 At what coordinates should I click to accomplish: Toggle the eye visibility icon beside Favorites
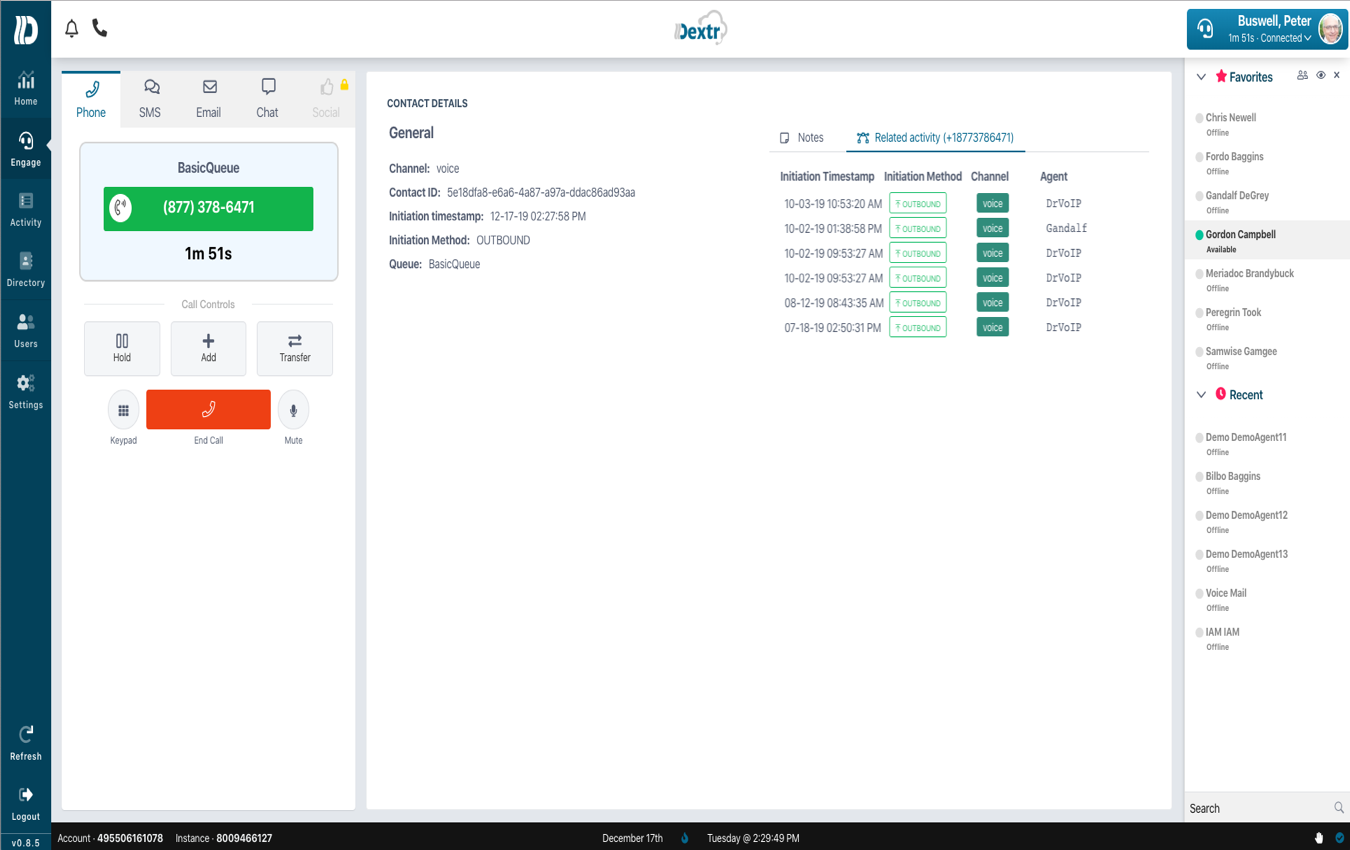pyautogui.click(x=1321, y=75)
